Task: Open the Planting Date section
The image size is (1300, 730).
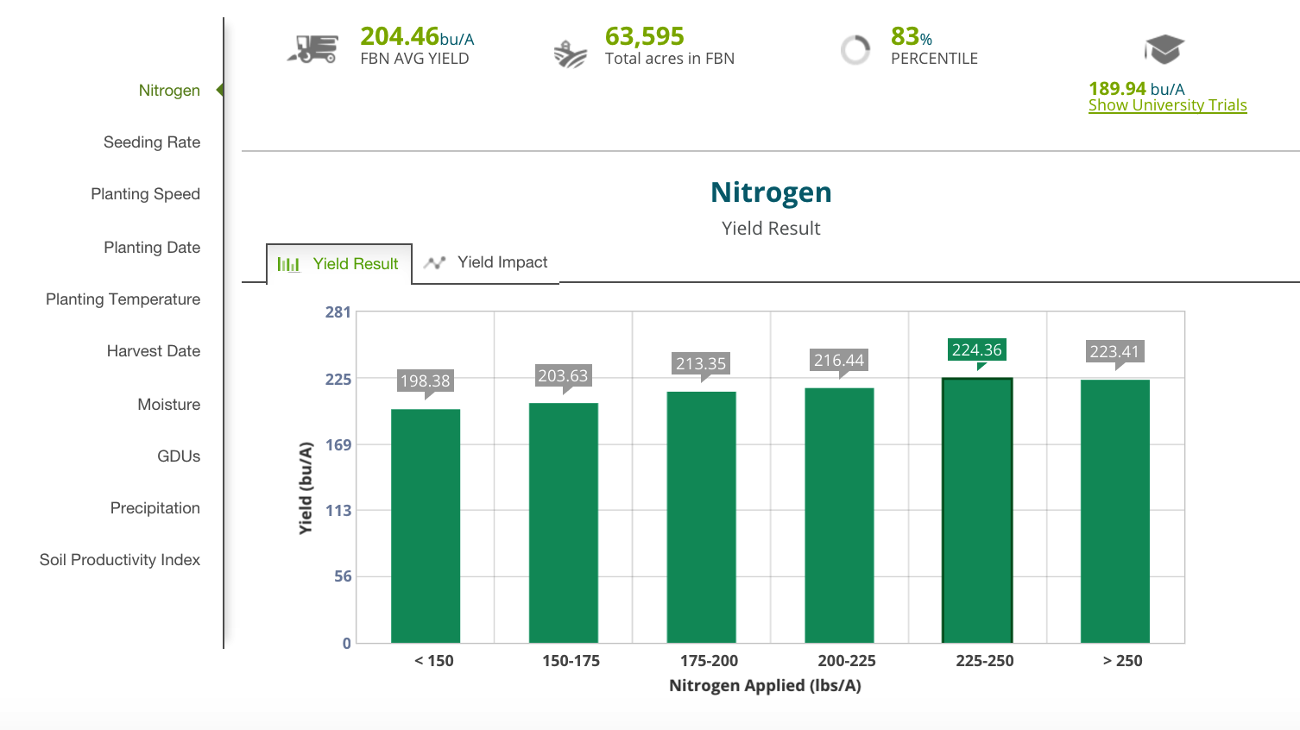Action: pyautogui.click(x=152, y=247)
